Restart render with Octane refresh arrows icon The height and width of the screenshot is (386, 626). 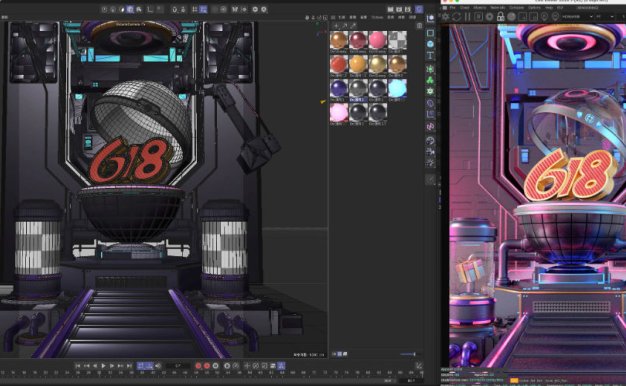click(456, 17)
